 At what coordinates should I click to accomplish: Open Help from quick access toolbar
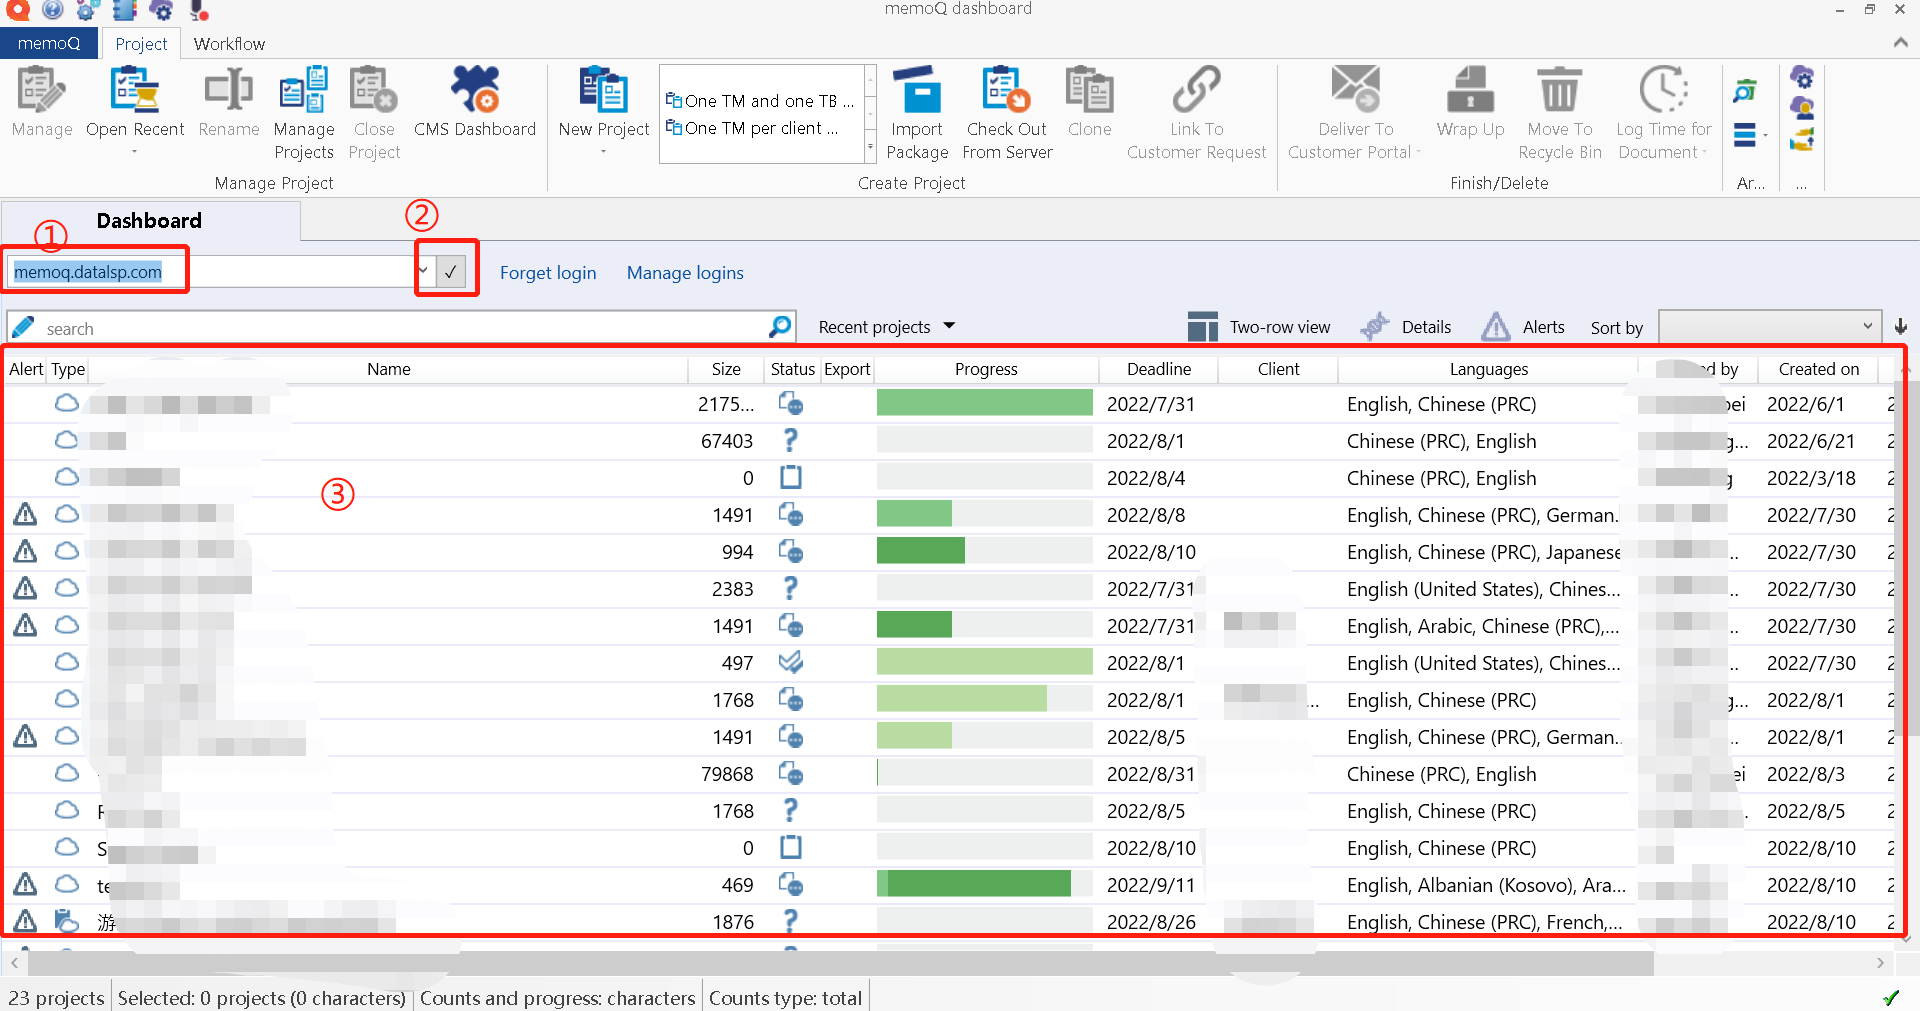coord(52,10)
